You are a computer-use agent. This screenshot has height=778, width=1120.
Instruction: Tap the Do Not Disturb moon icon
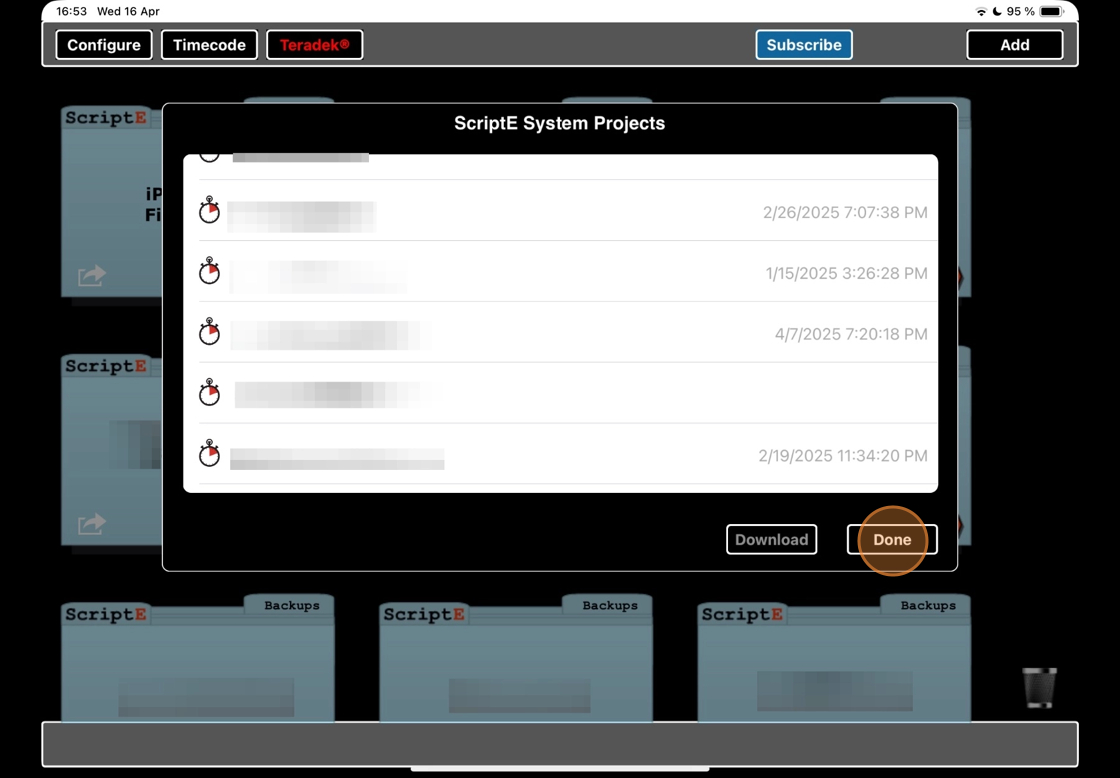(x=997, y=11)
